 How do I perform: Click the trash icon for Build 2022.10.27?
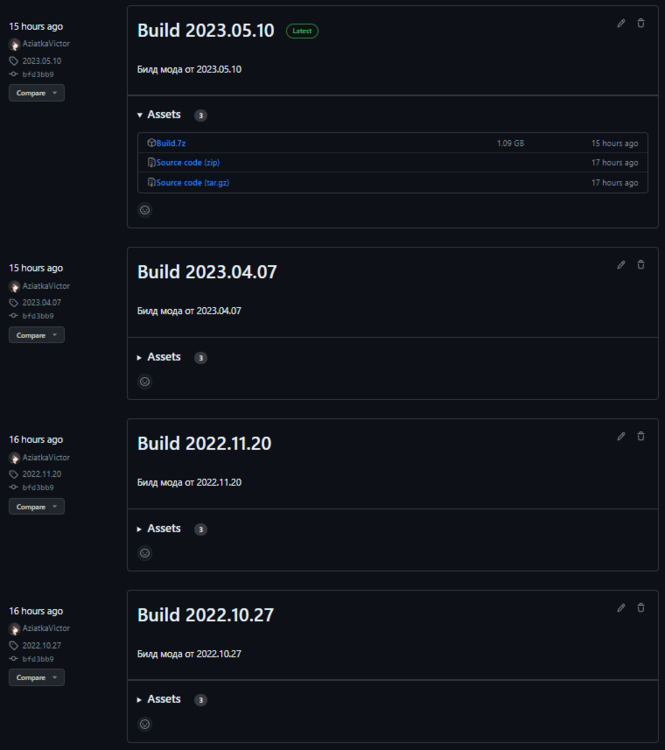click(641, 607)
